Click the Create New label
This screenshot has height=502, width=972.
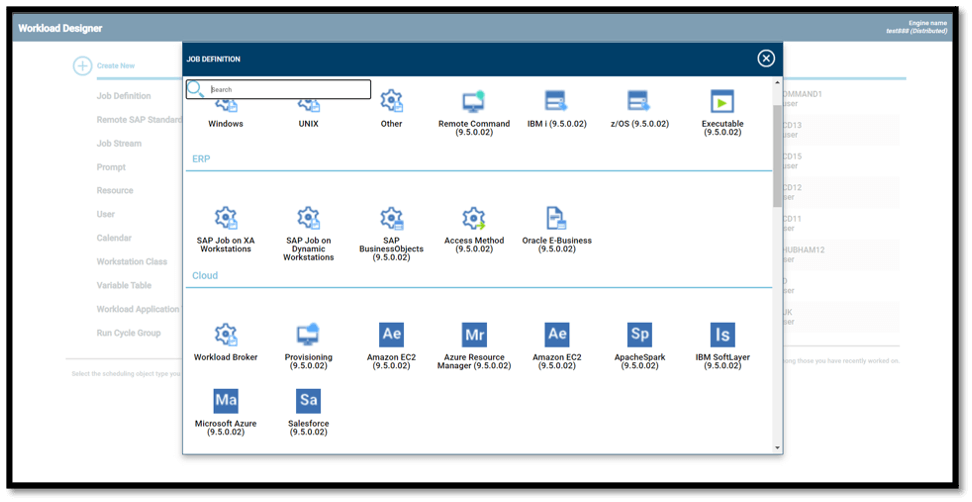click(116, 66)
